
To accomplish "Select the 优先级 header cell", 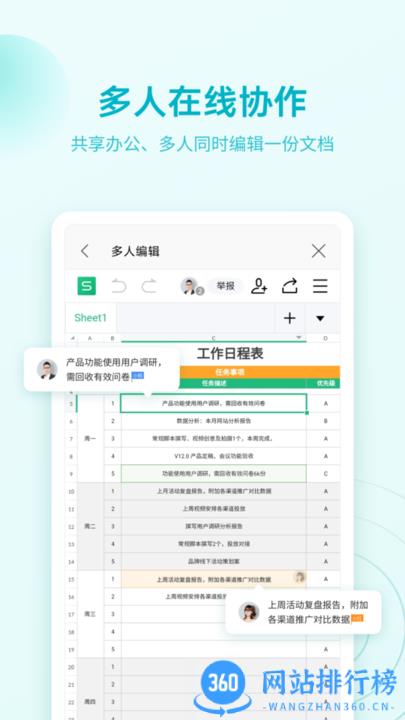I will (325, 383).
